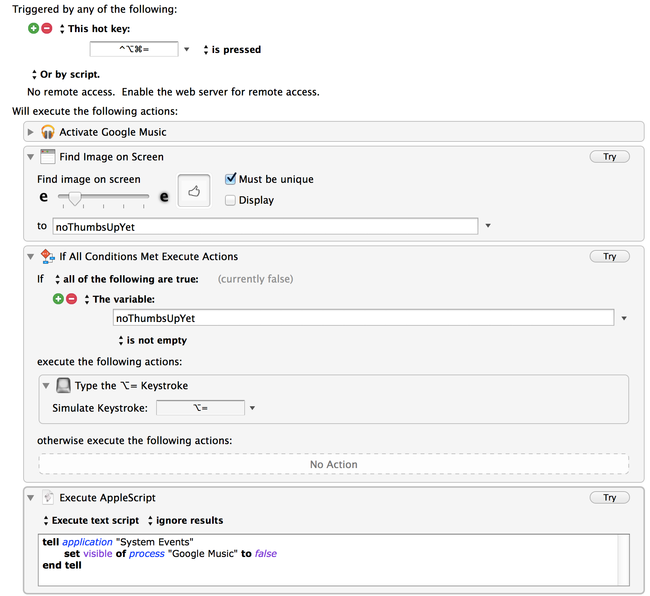Click the Execute AppleScript script icon
The height and width of the screenshot is (596, 650).
[47, 497]
